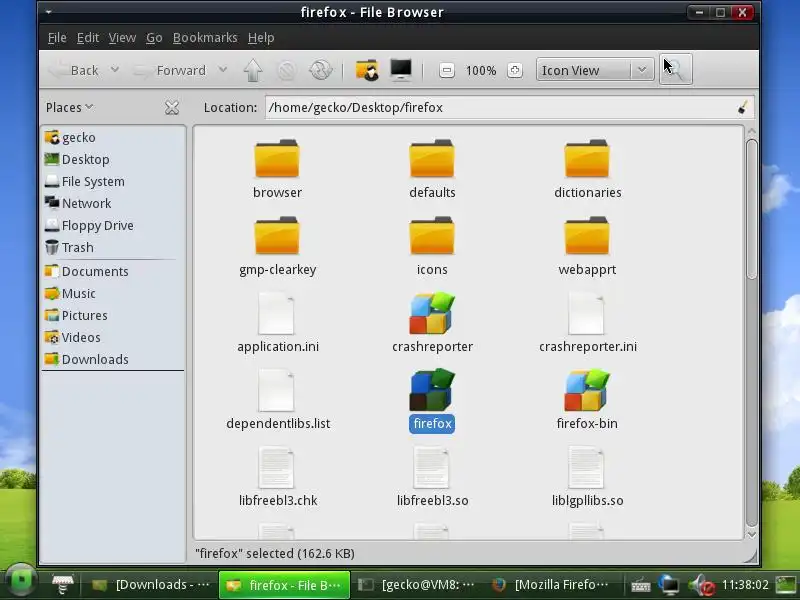
Task: Select the browser folder icon
Action: (277, 159)
